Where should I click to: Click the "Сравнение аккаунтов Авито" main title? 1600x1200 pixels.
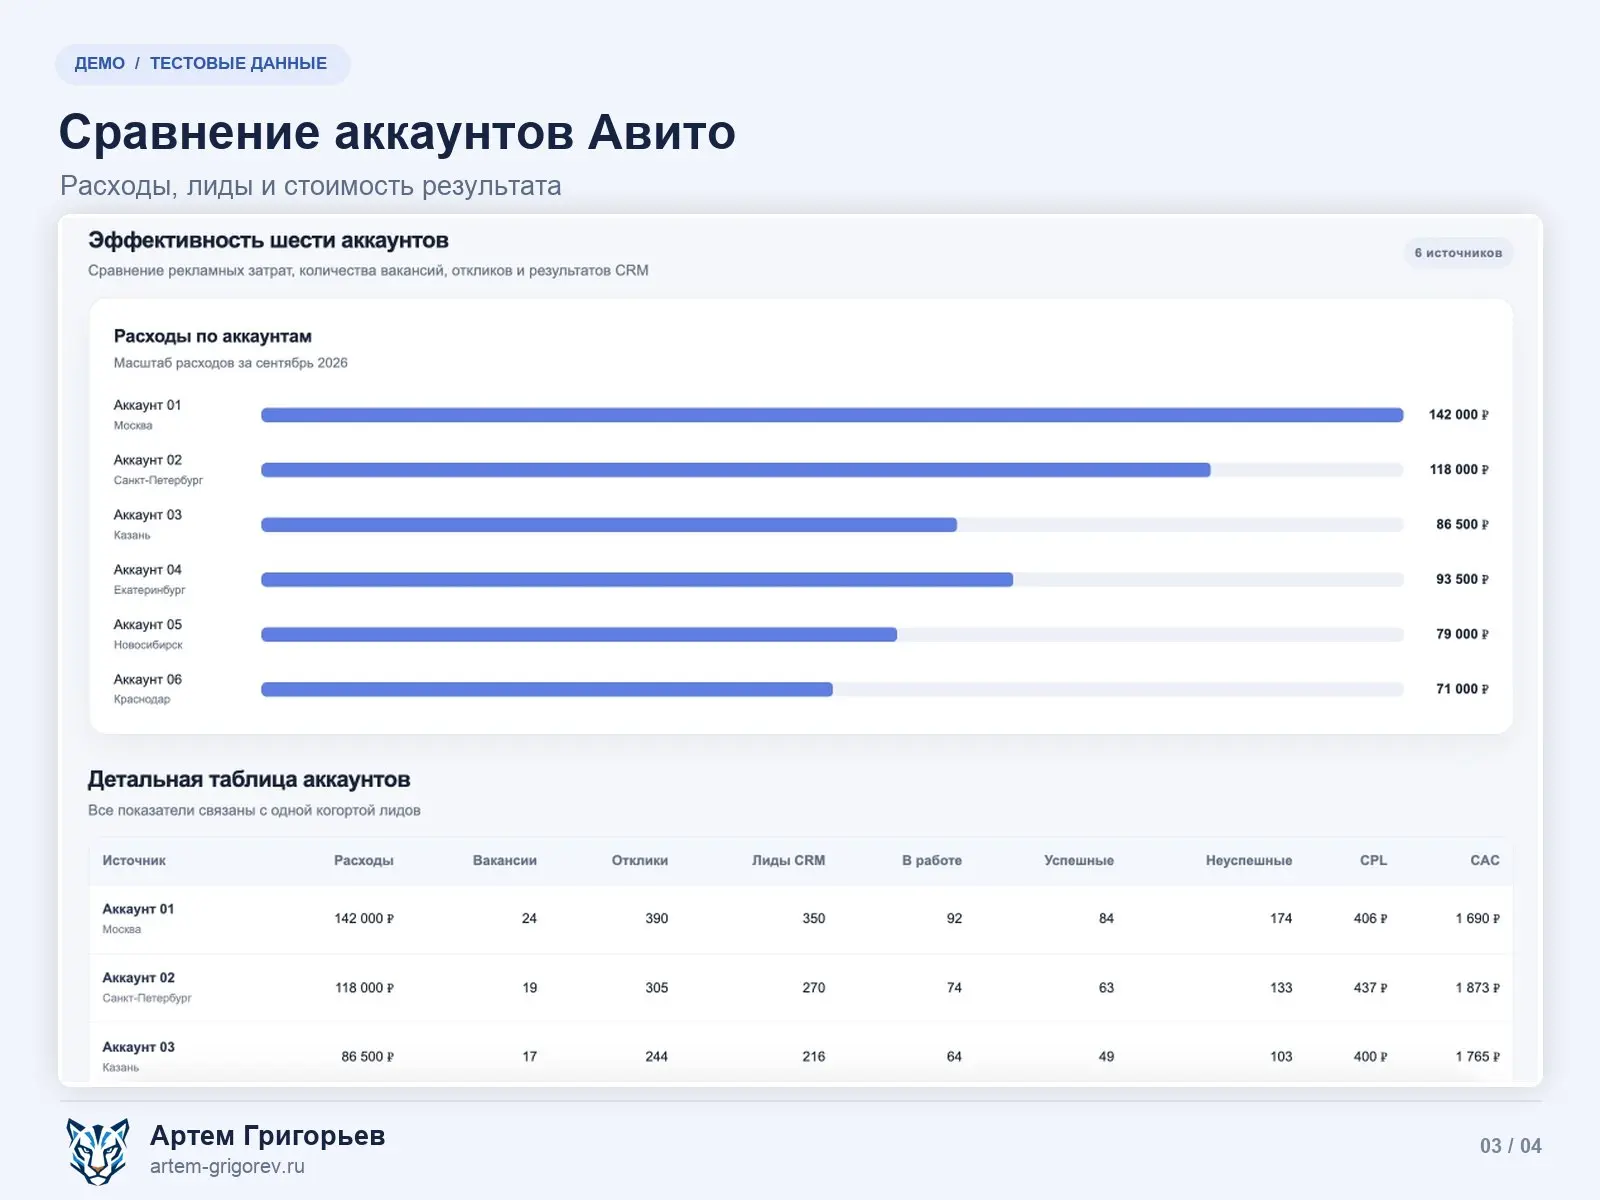click(x=397, y=132)
